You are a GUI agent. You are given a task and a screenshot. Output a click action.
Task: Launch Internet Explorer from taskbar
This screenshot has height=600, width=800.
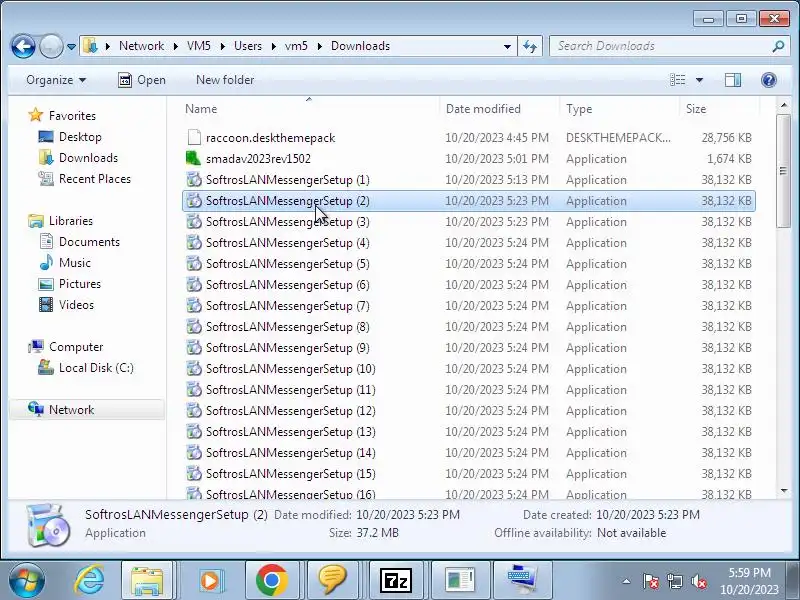point(90,581)
